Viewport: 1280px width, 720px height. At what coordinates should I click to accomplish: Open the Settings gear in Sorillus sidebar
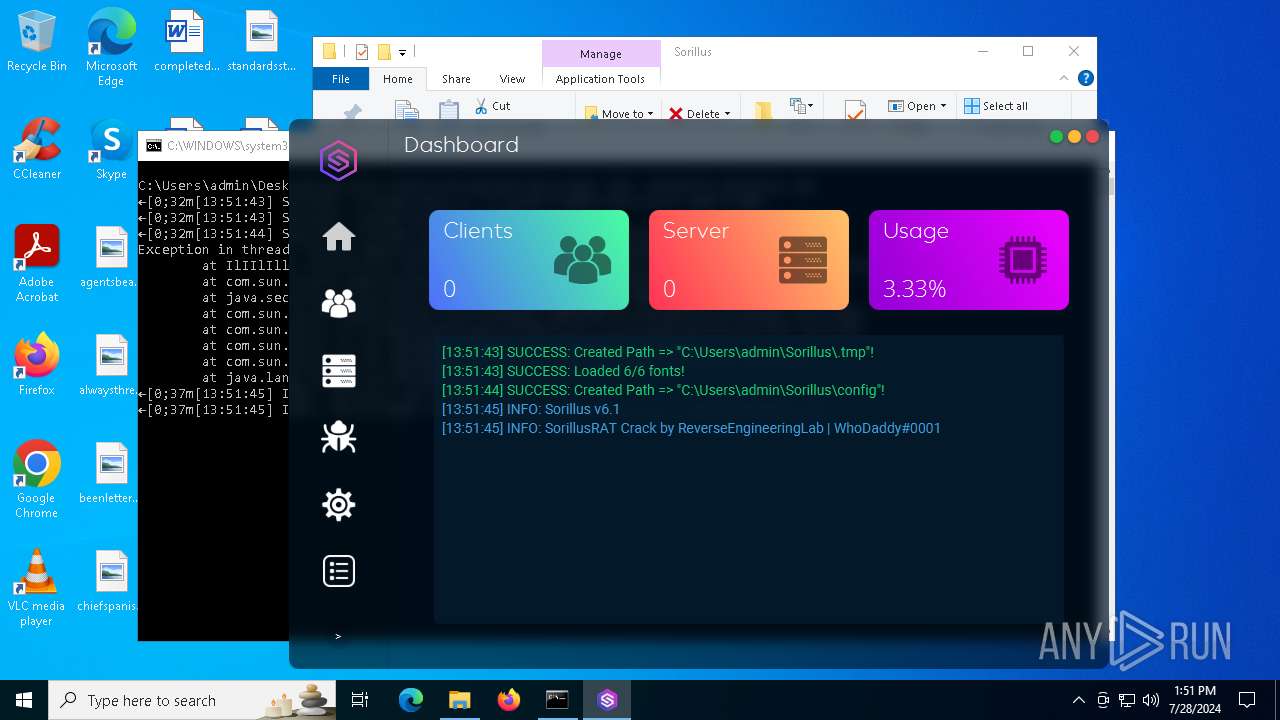(x=339, y=504)
